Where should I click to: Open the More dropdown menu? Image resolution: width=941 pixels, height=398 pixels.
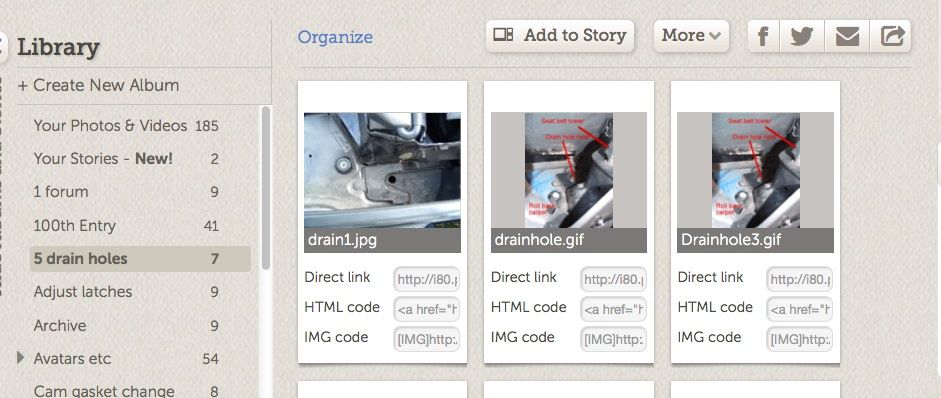[691, 35]
